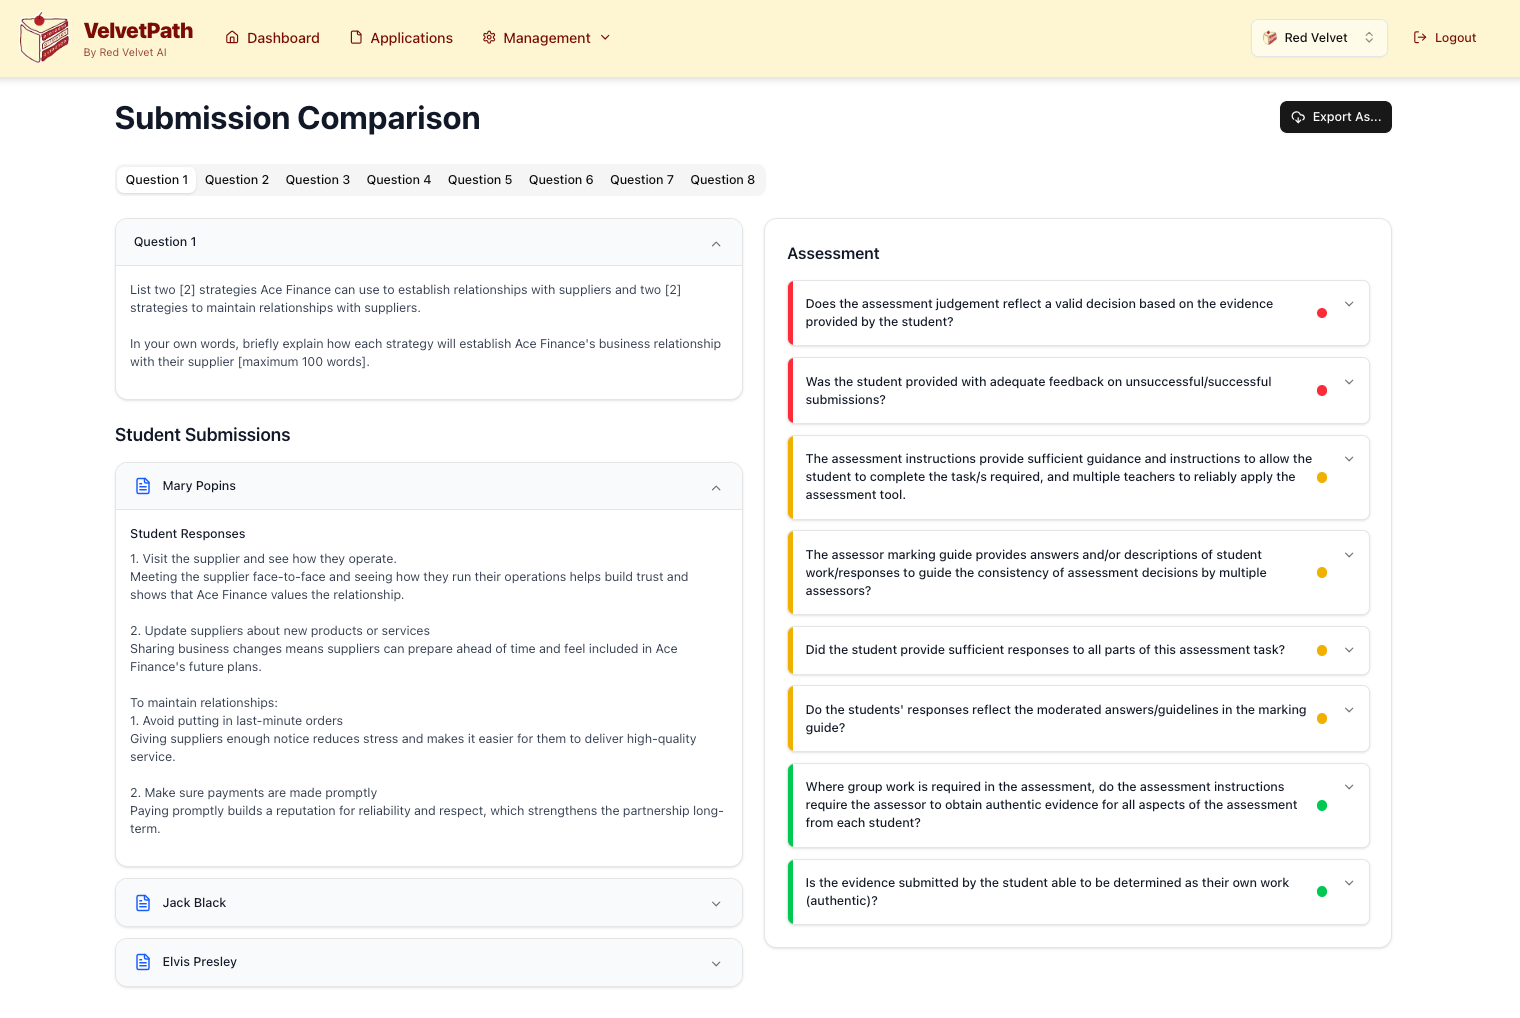Click the document icon beside Elvis Presley

(x=143, y=962)
